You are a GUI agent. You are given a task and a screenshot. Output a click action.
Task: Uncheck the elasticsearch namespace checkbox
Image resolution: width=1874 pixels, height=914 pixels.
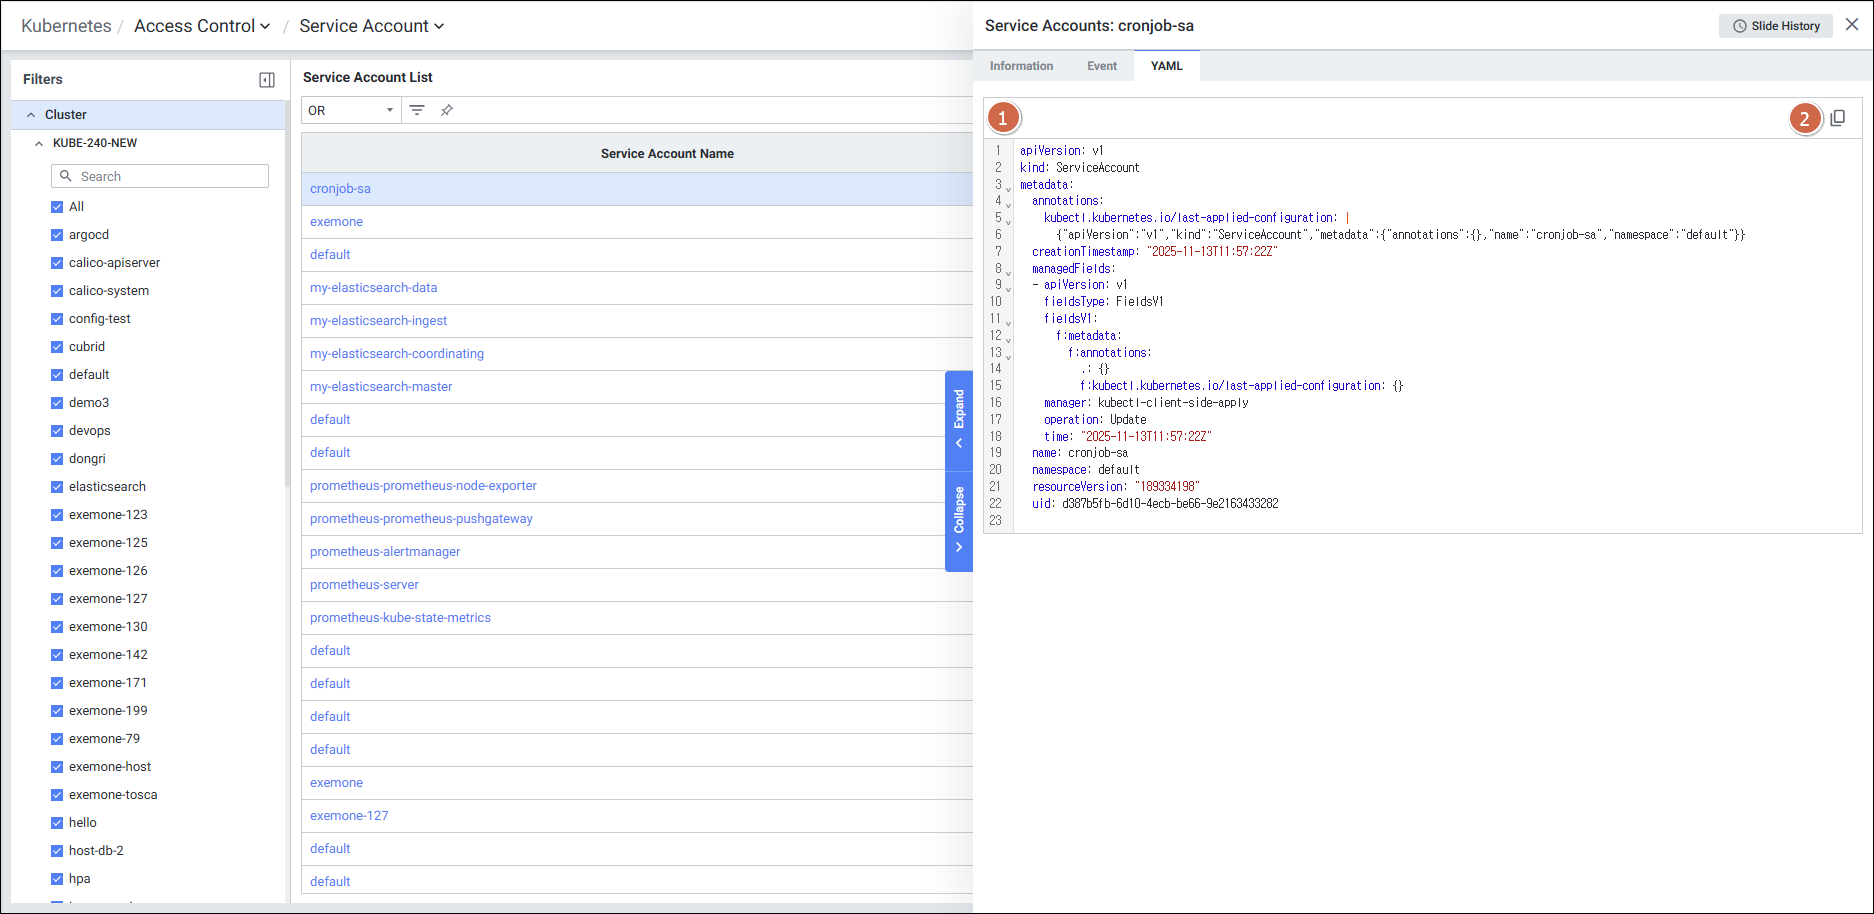tap(57, 487)
